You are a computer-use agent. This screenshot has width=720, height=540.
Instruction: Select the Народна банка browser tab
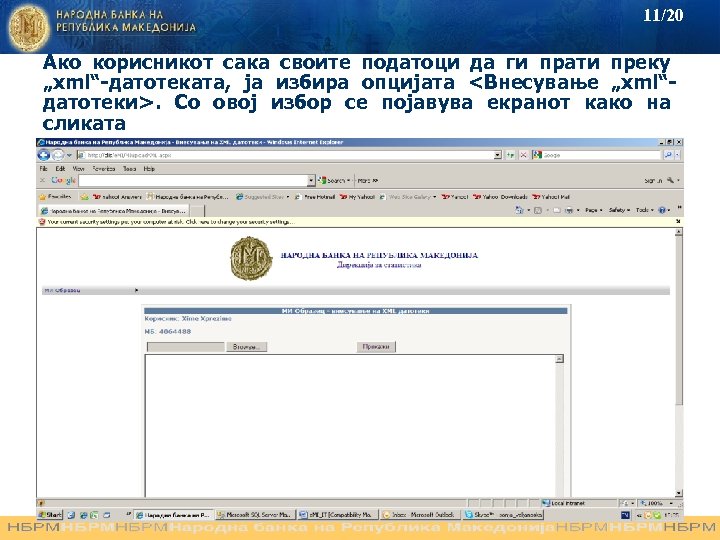(113, 211)
